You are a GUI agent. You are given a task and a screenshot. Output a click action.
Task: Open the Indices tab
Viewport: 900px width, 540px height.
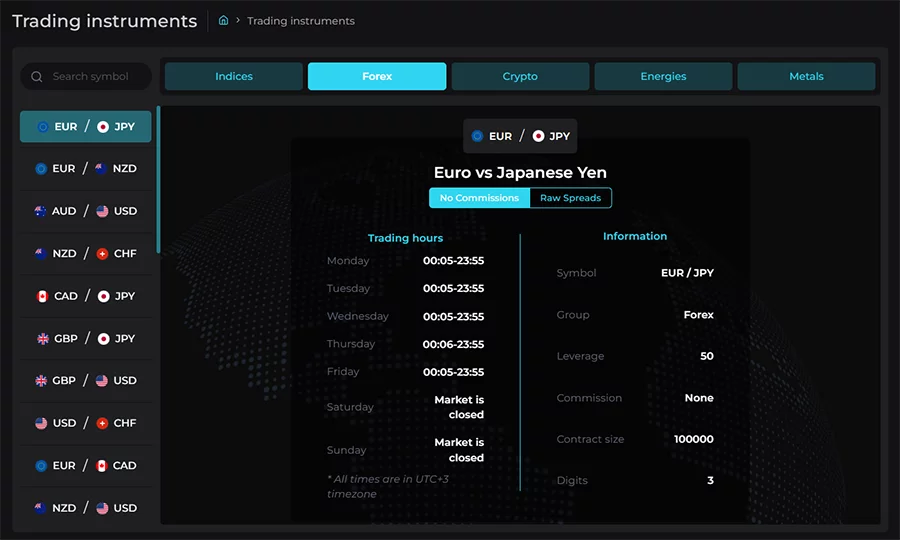[x=234, y=76]
